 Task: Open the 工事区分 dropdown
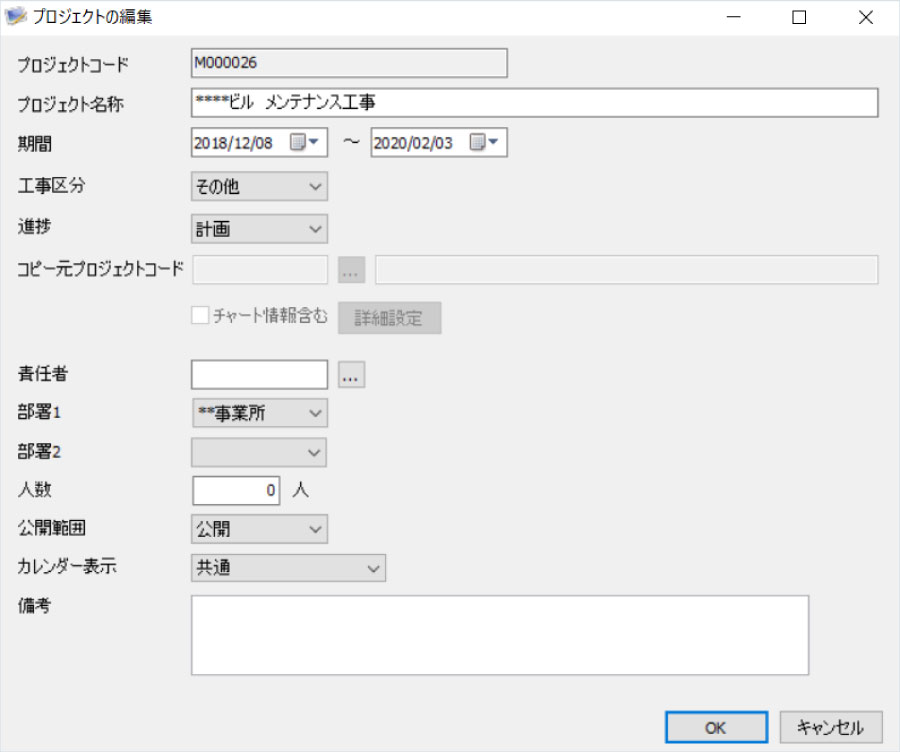point(259,187)
